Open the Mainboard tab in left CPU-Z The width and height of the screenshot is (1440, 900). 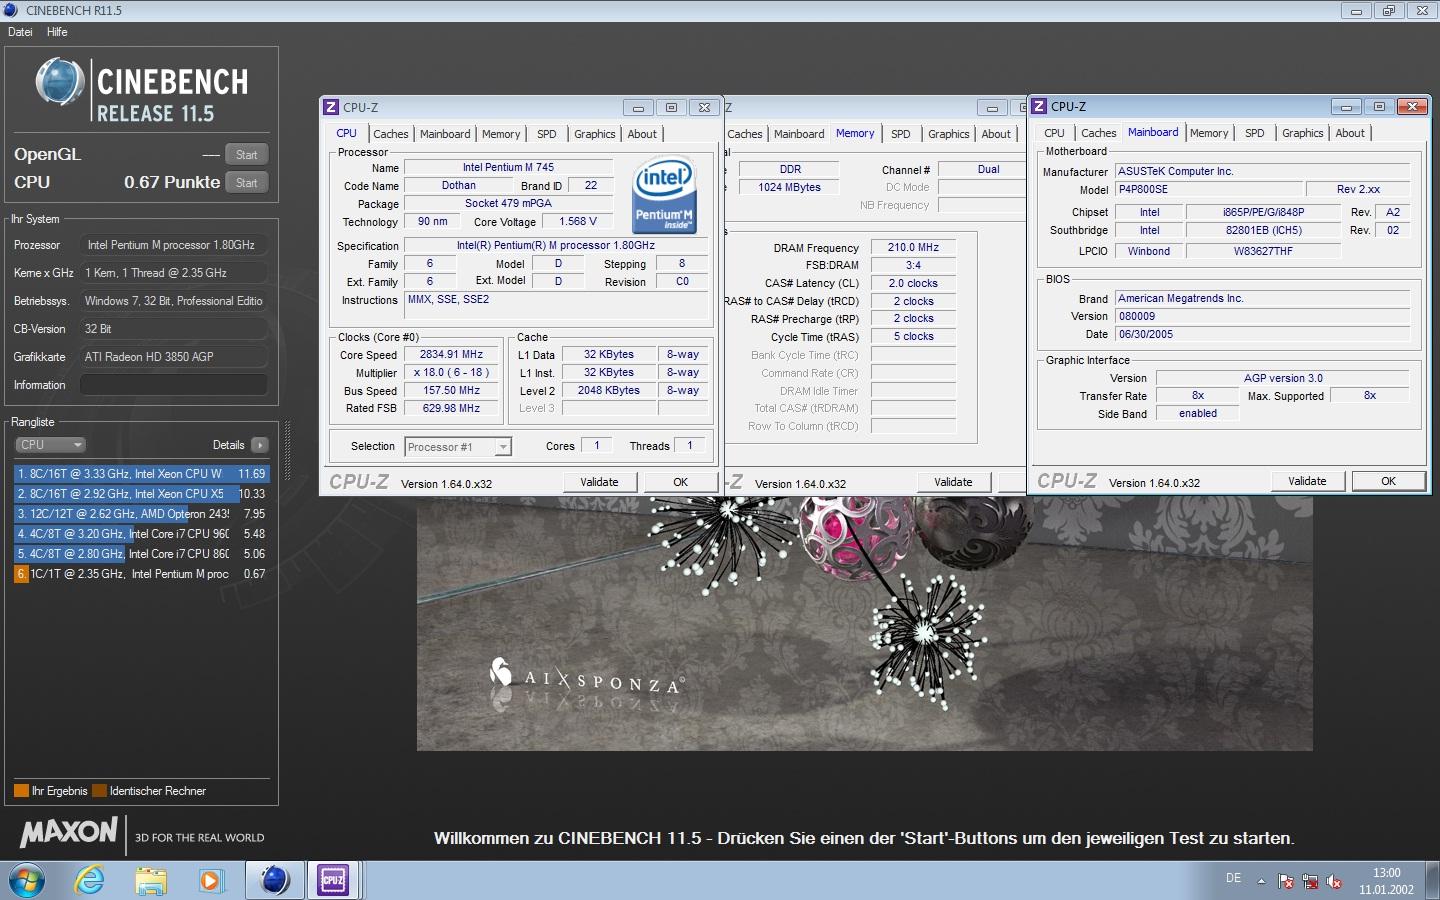[x=445, y=134]
